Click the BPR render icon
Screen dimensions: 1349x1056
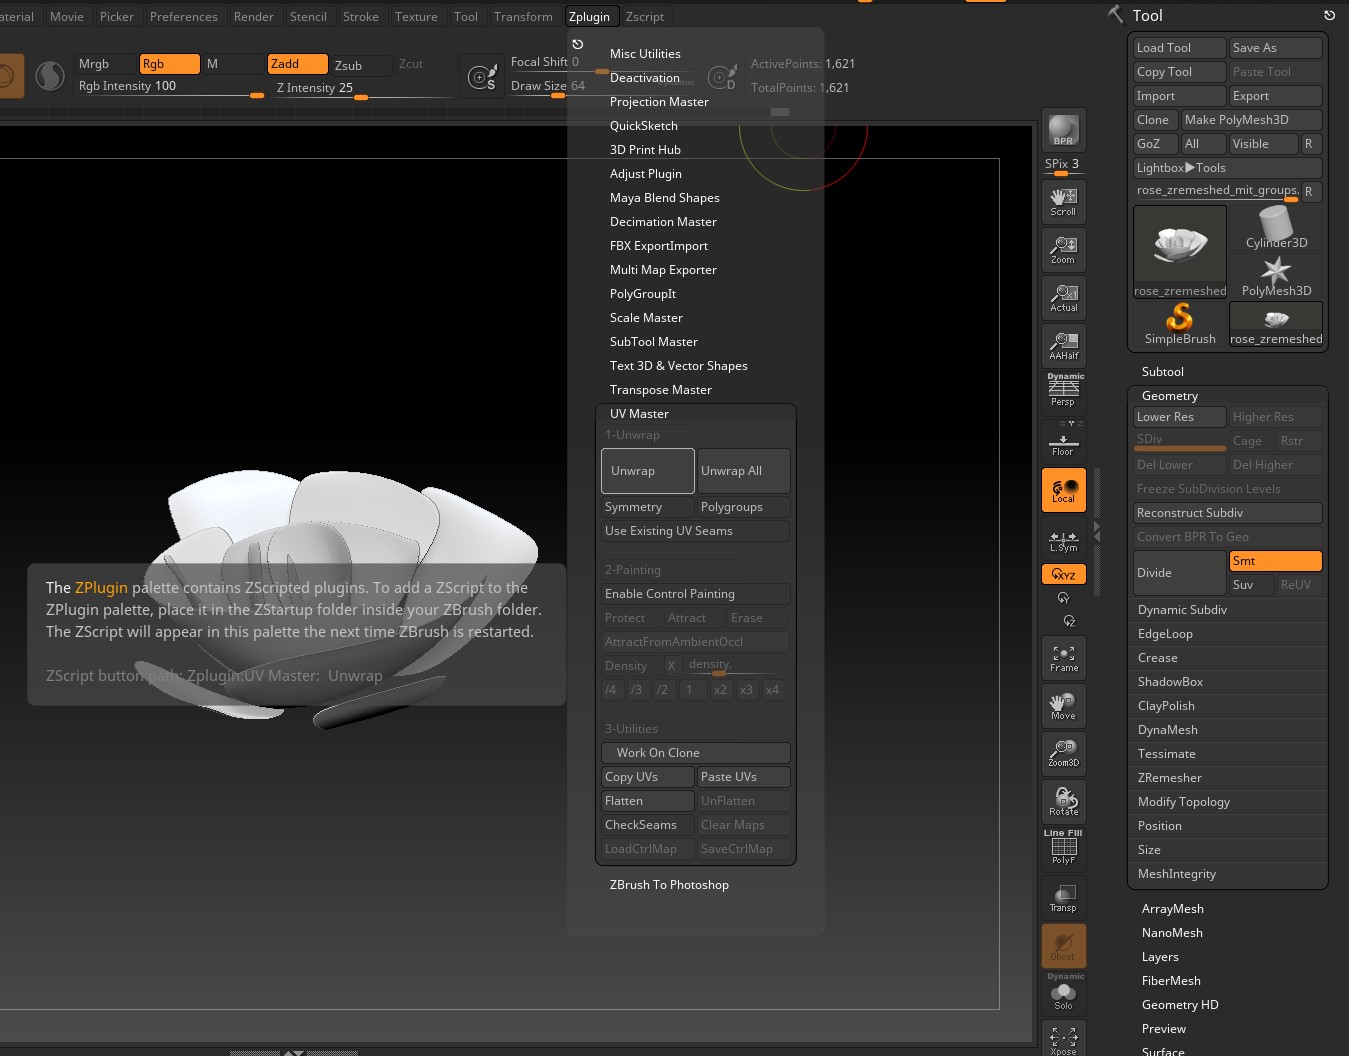coord(1063,130)
